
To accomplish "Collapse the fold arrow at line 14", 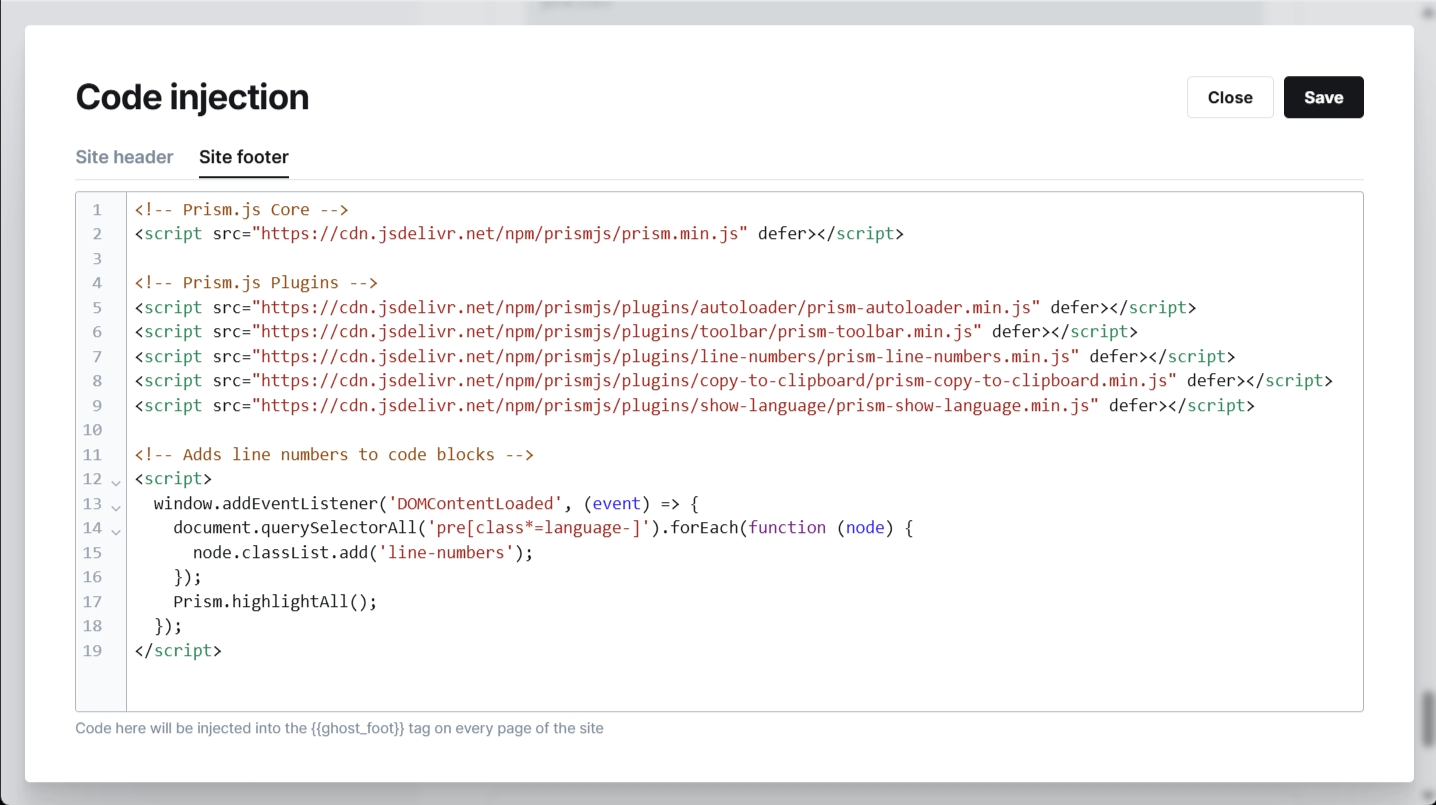I will (x=116, y=531).
